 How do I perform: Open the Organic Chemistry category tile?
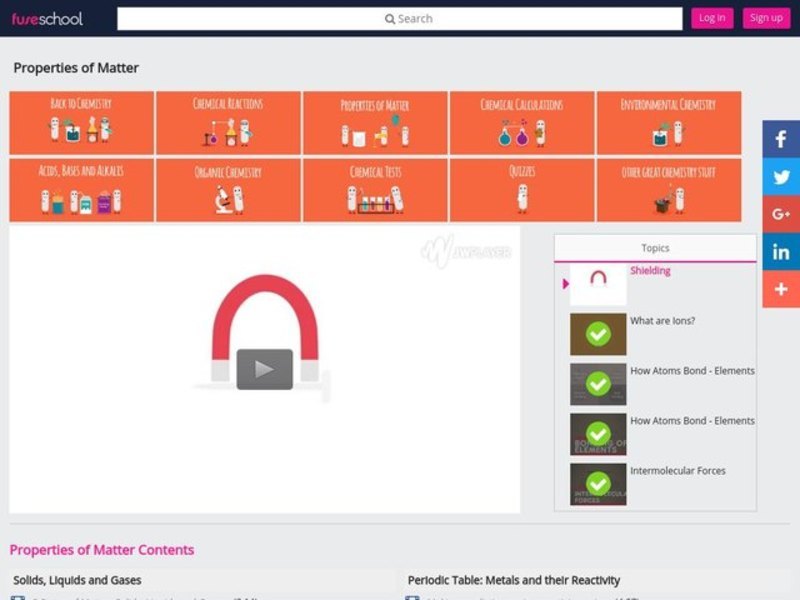pos(228,189)
